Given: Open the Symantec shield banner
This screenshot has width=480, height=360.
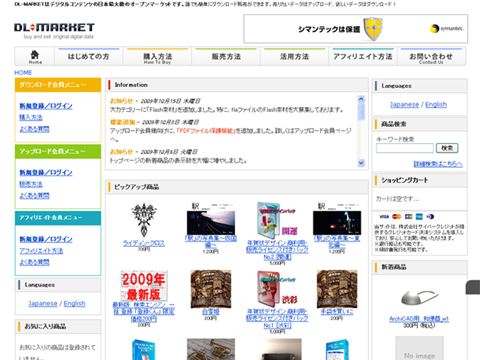Looking at the screenshot, I should [356, 29].
